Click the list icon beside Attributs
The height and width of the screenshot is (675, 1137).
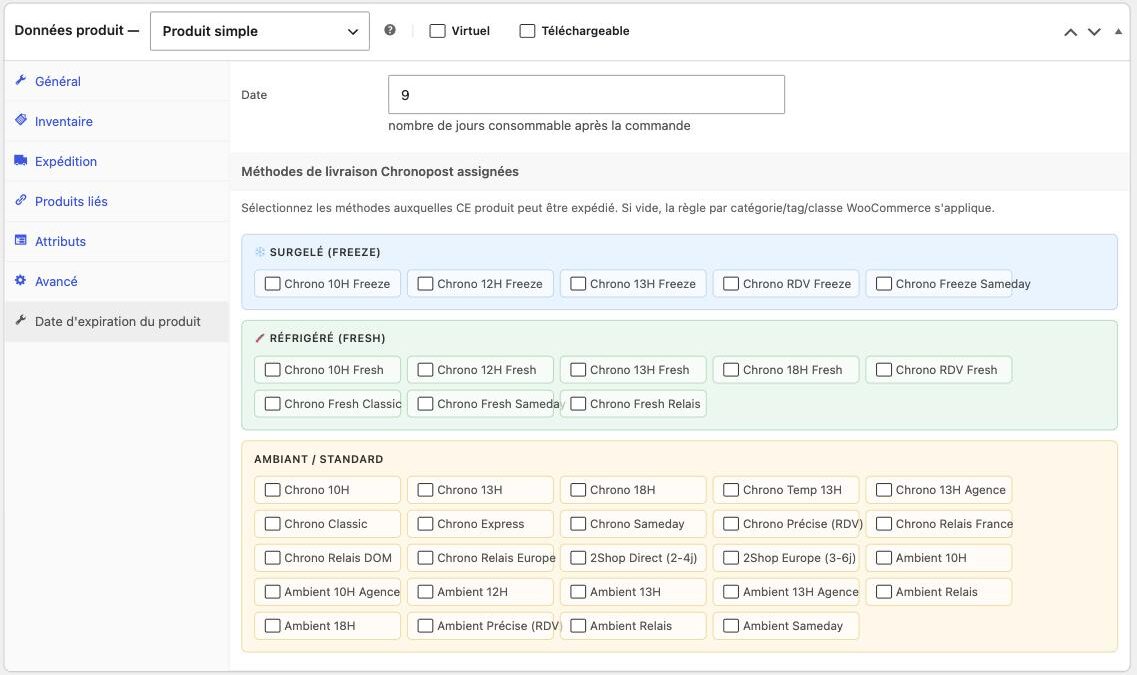tap(20, 241)
